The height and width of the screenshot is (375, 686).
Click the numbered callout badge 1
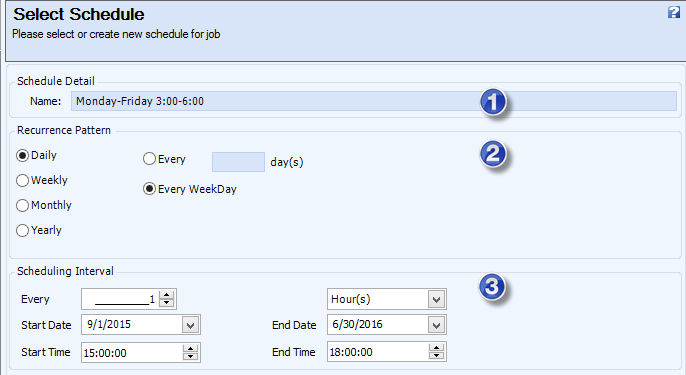point(493,102)
